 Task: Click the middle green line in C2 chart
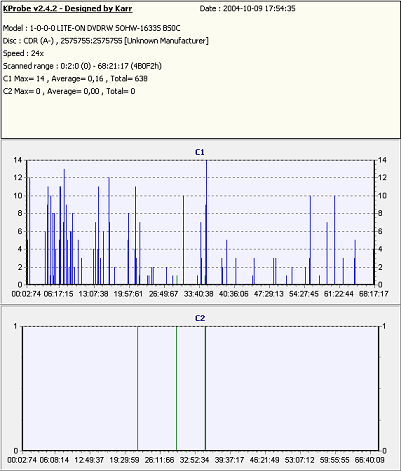[x=176, y=389]
